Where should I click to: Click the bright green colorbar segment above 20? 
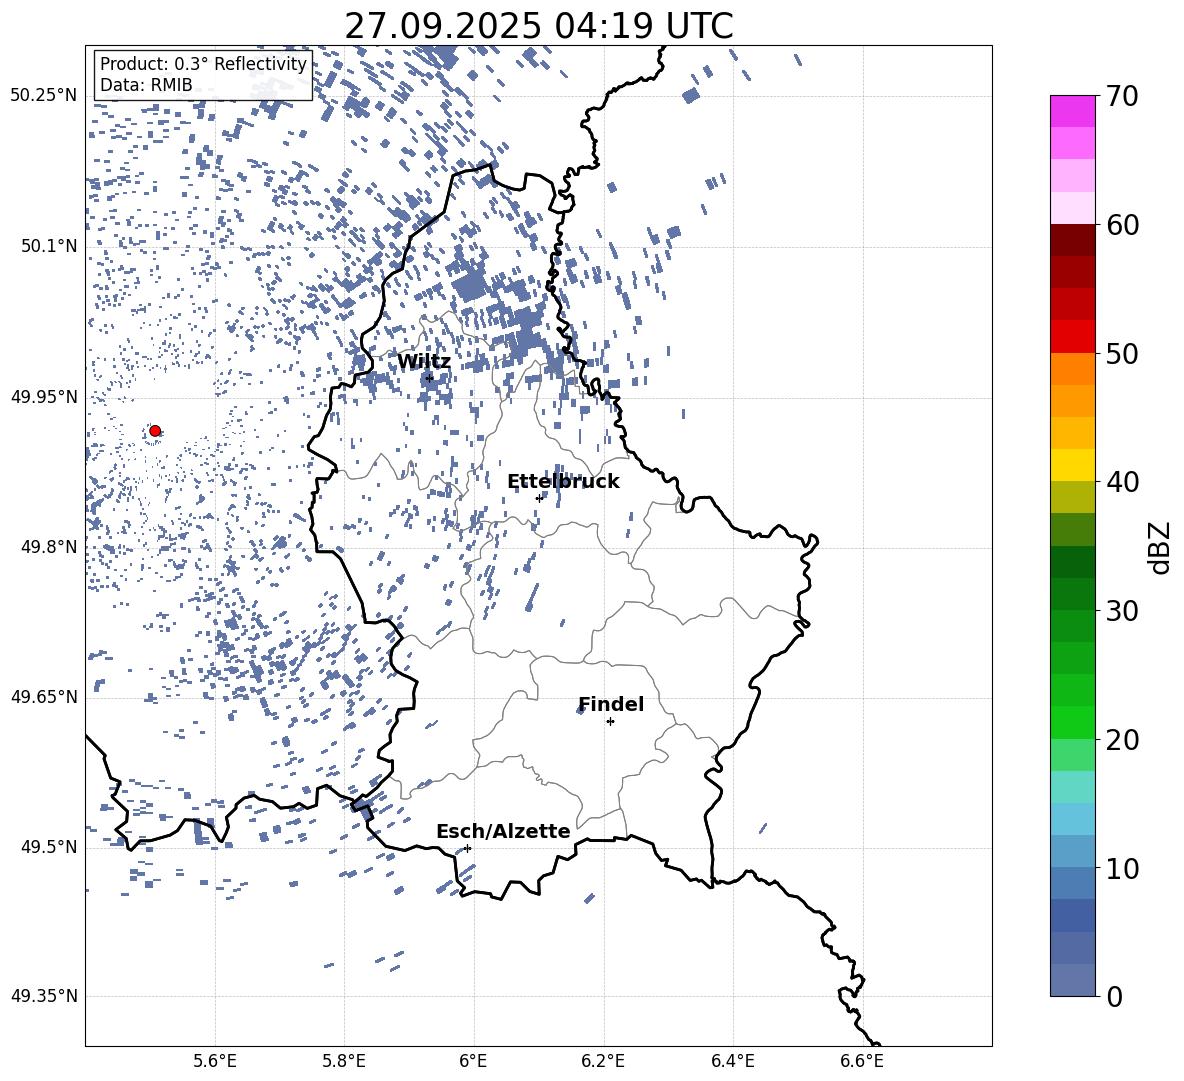[1073, 723]
